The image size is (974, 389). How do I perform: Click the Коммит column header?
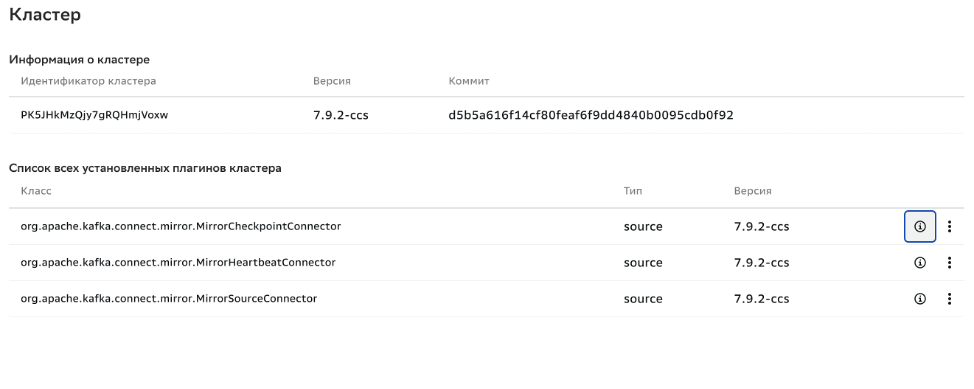pos(469,81)
